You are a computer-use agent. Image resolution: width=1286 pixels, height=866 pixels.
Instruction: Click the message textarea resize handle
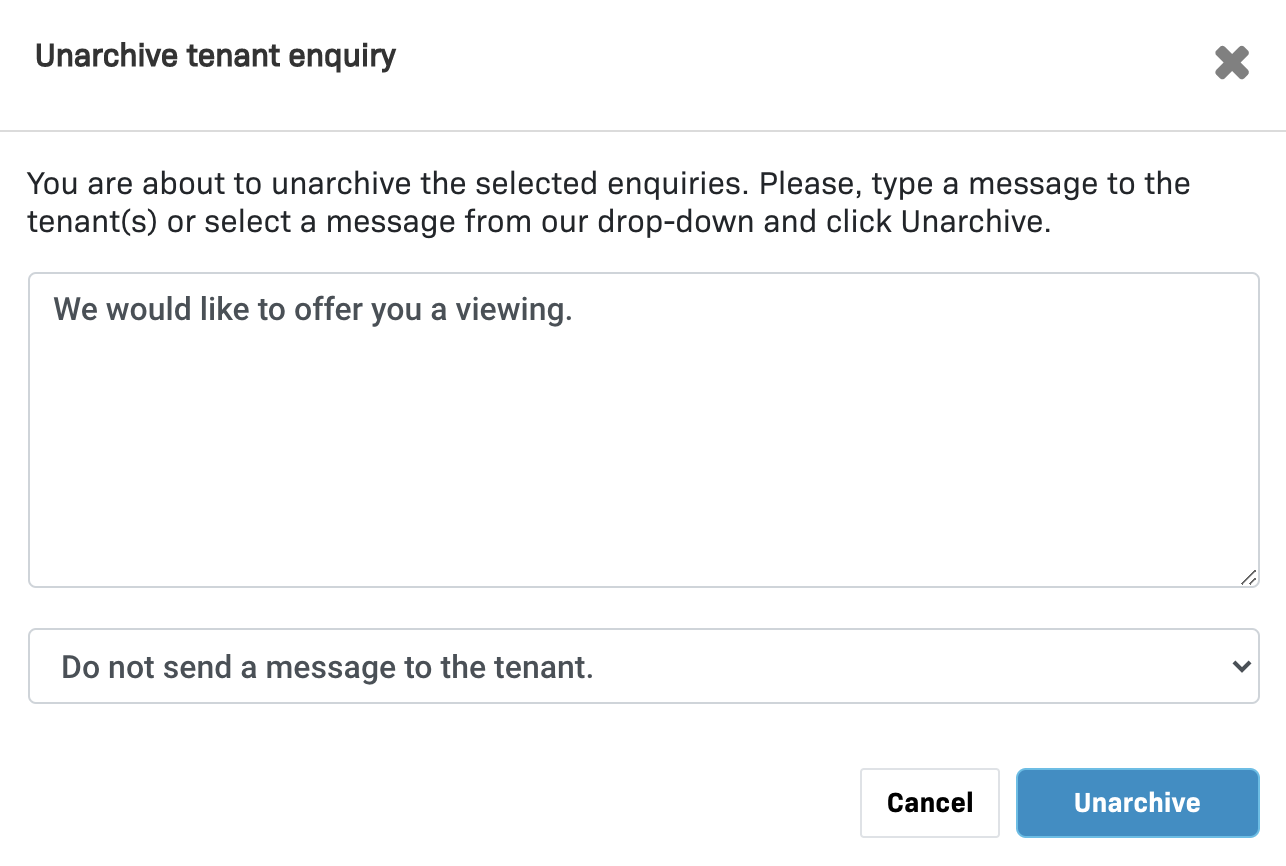[1248, 577]
